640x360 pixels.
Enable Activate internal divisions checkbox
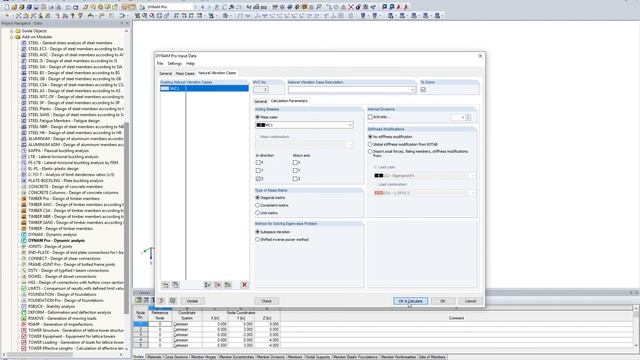(370, 117)
